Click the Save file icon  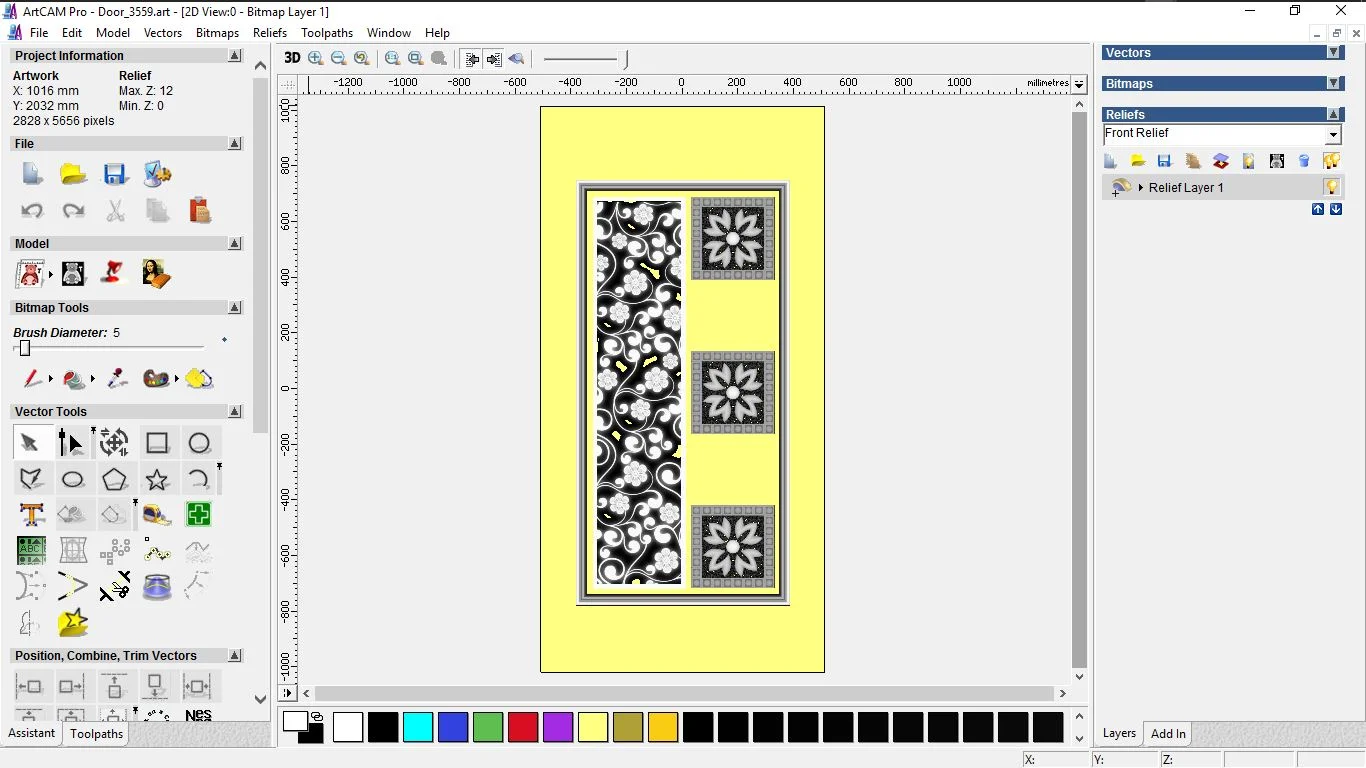115,175
